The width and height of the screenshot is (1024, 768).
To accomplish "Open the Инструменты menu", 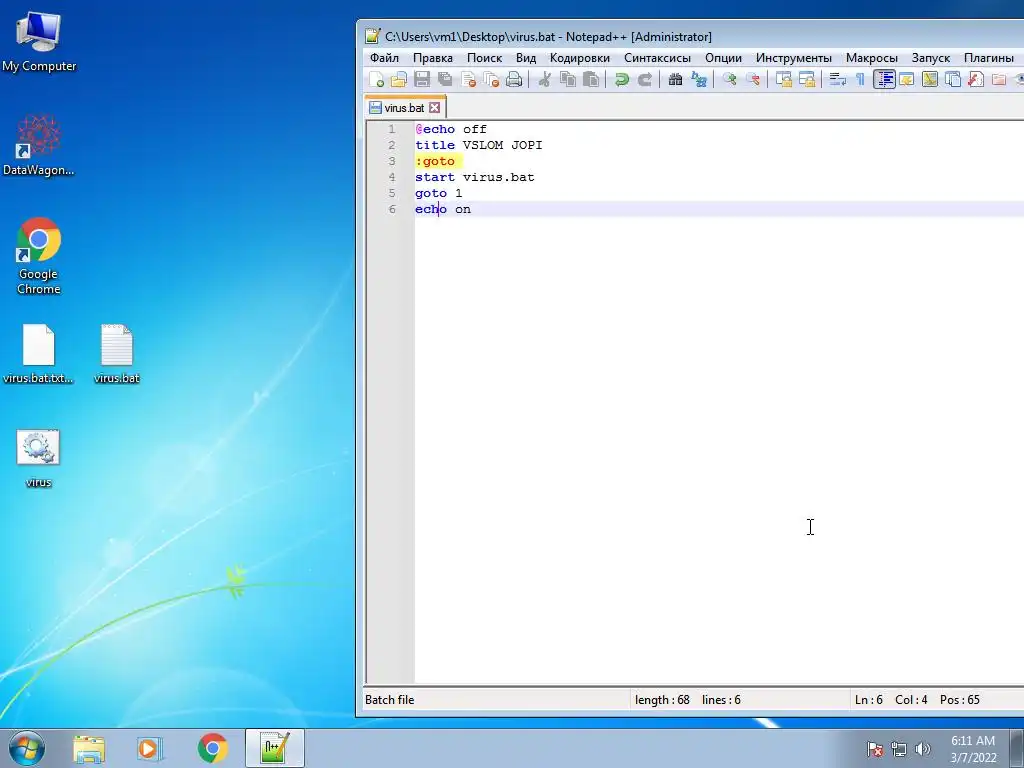I will pyautogui.click(x=793, y=57).
